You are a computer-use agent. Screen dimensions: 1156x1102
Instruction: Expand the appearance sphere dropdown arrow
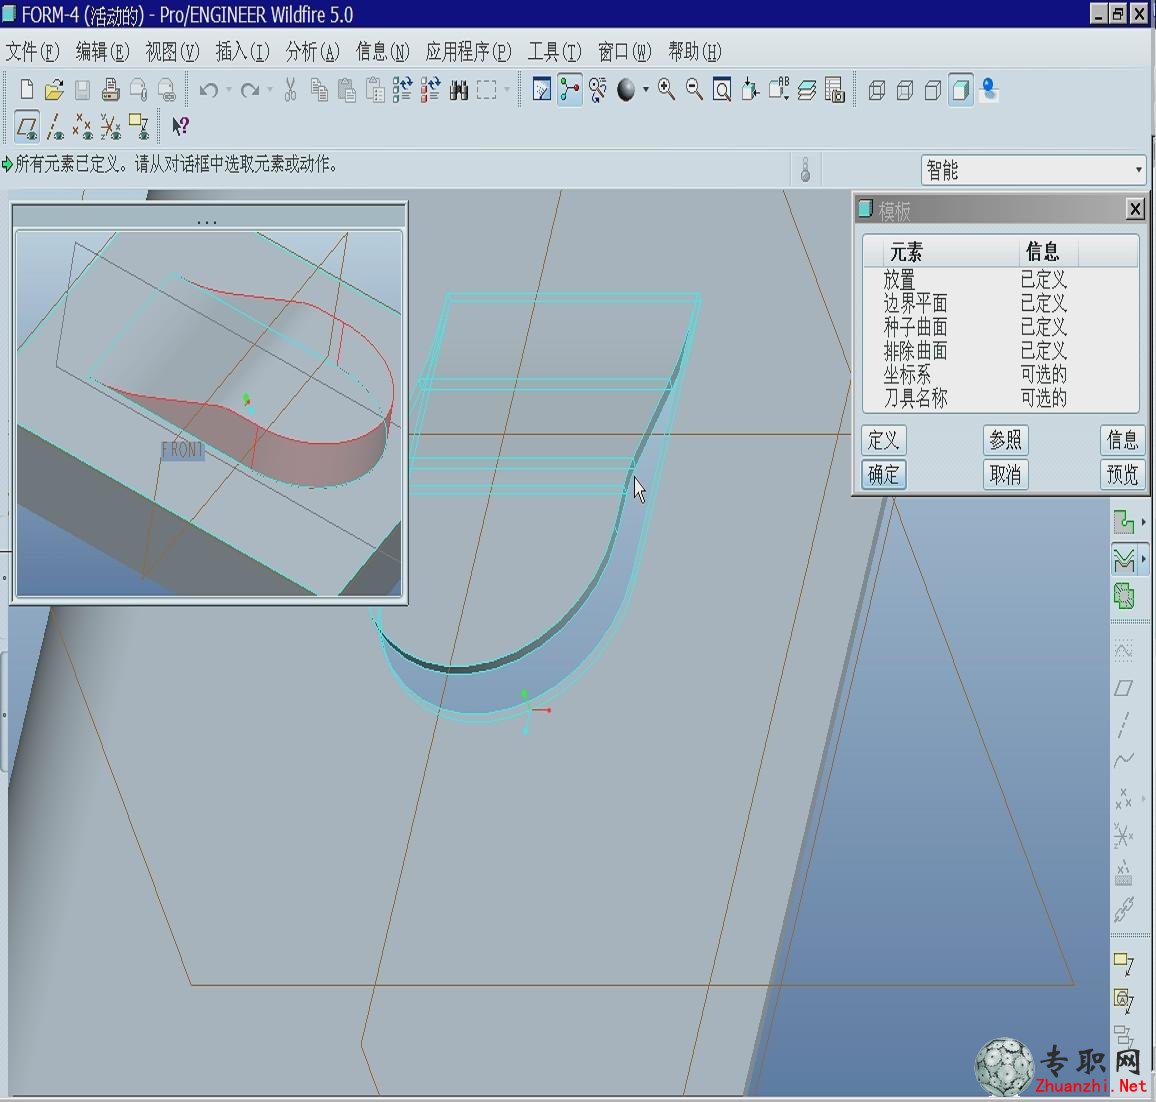[x=646, y=90]
